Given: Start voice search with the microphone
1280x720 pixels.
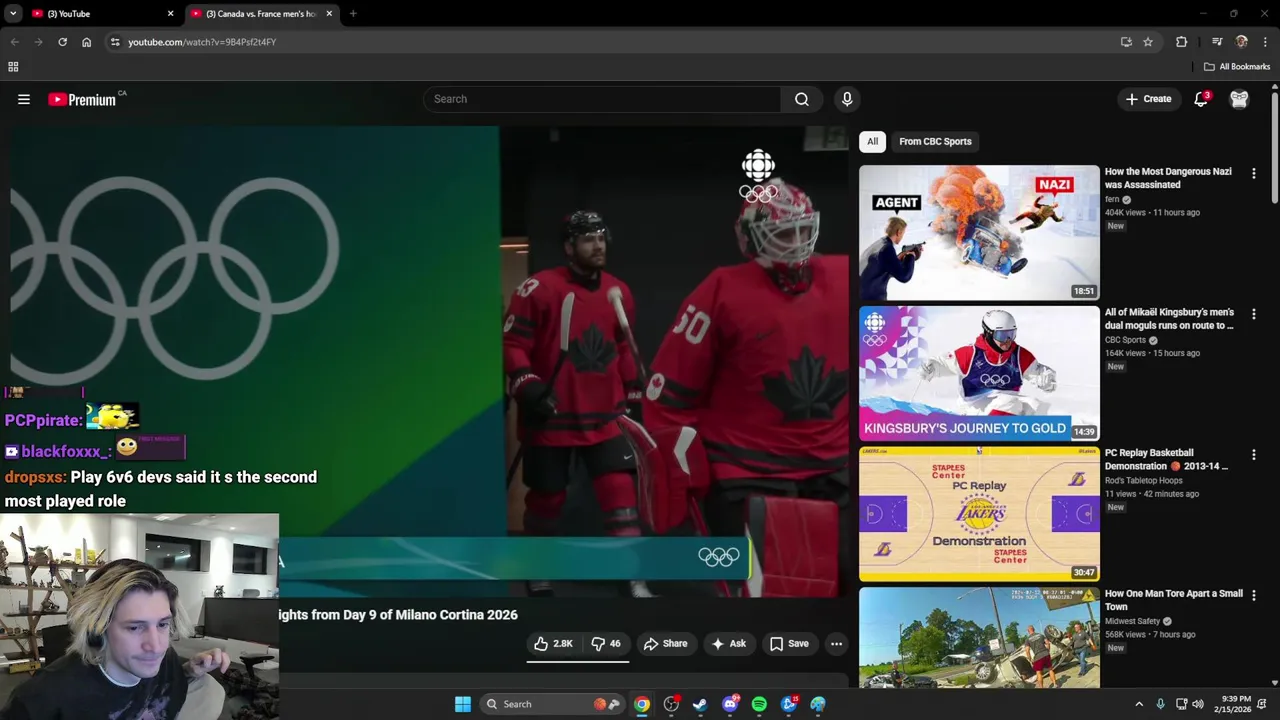Looking at the screenshot, I should tap(847, 99).
